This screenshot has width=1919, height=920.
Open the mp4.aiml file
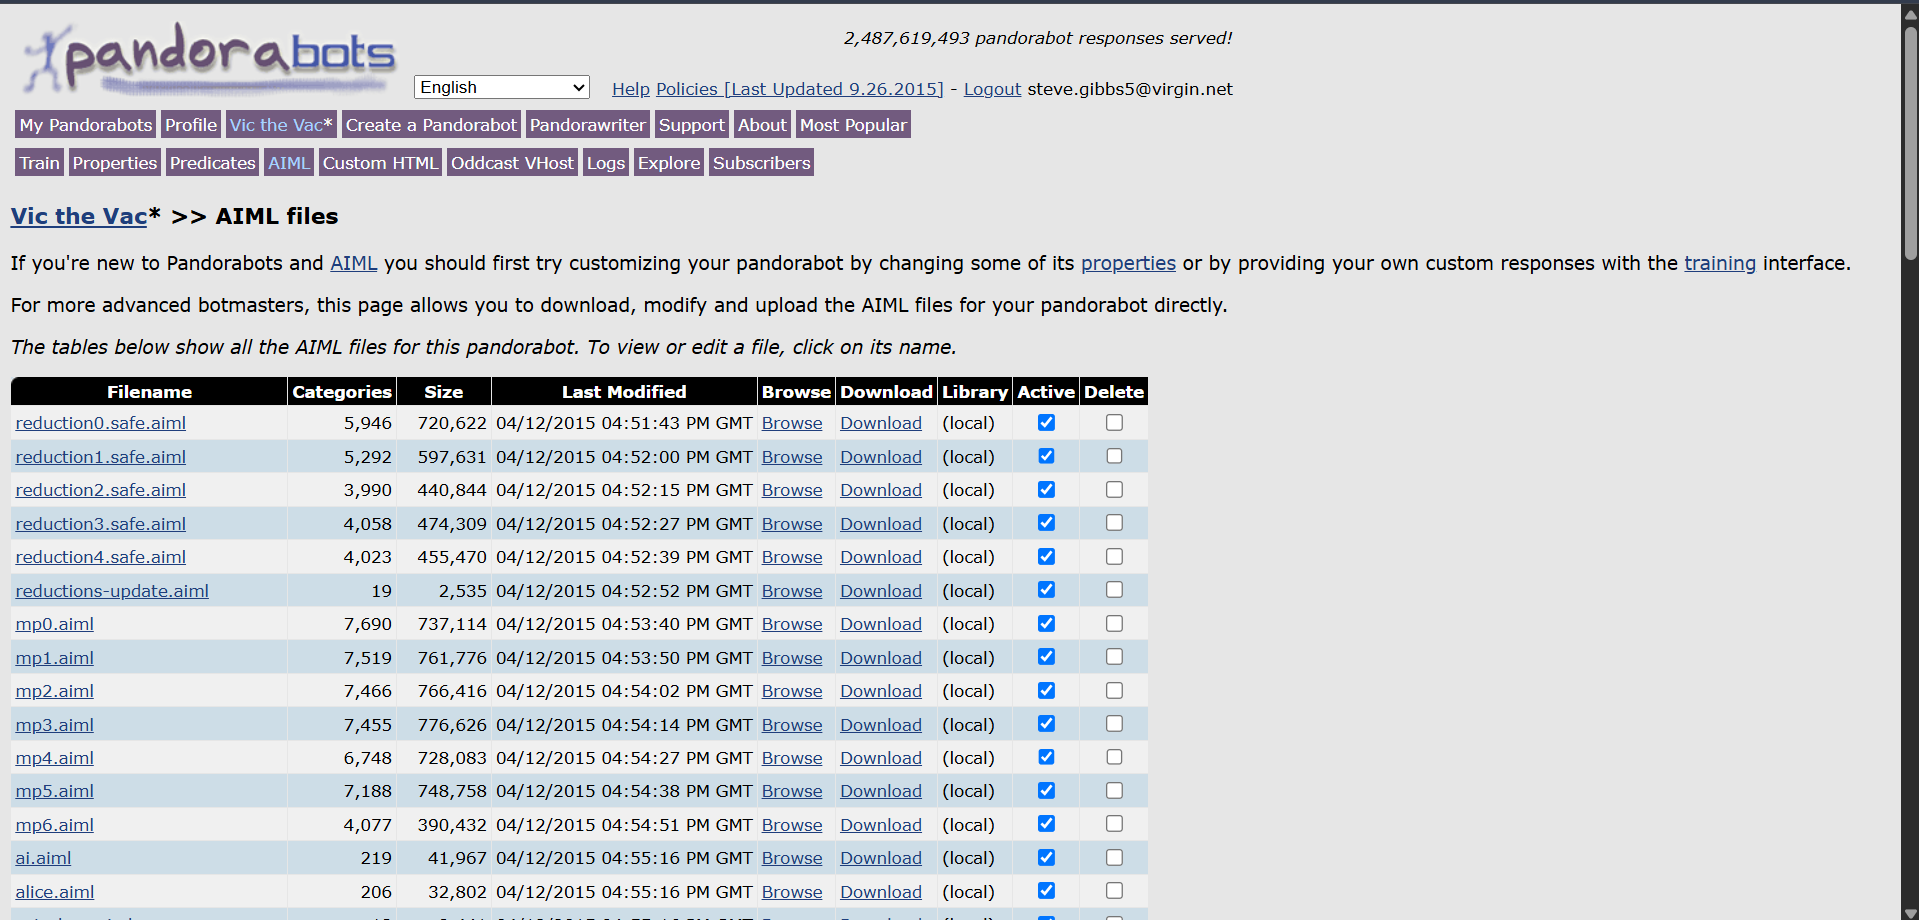[x=55, y=758]
